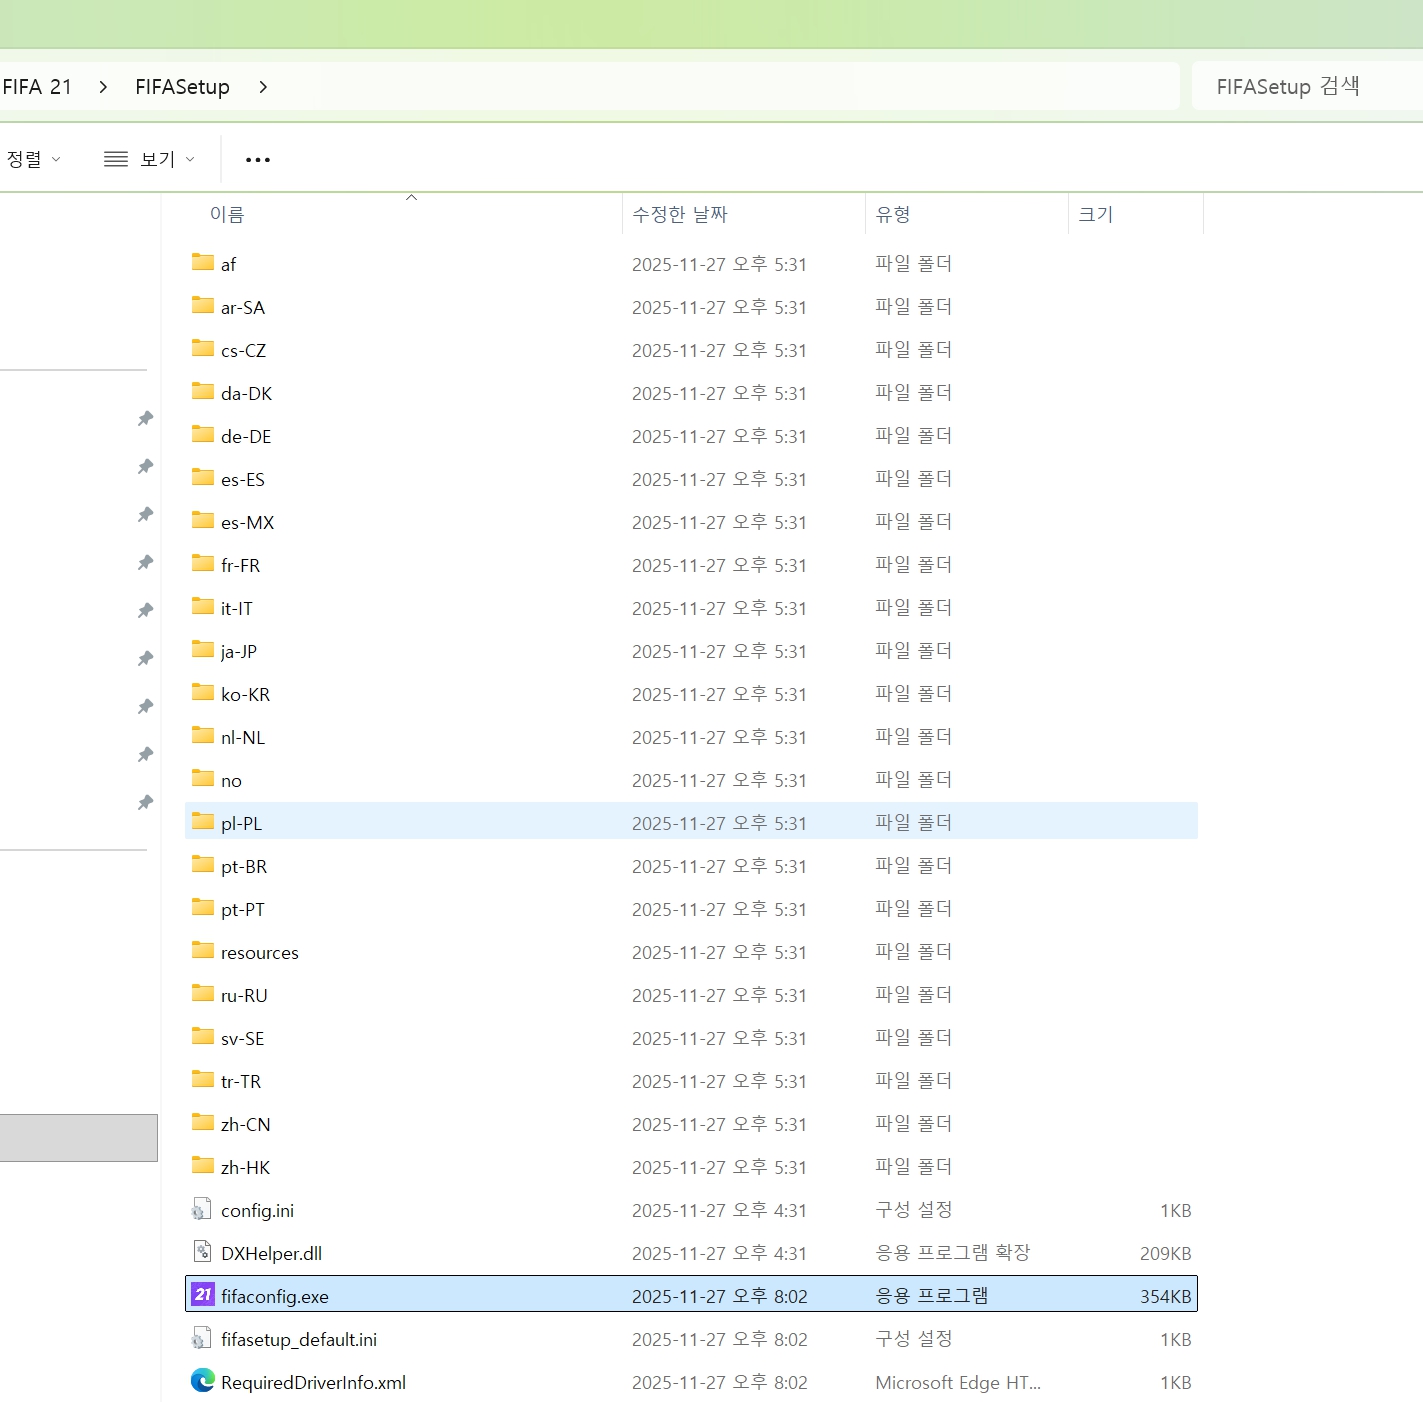Click FIFASetup in the address bar
The width and height of the screenshot is (1423, 1402).
click(x=183, y=87)
